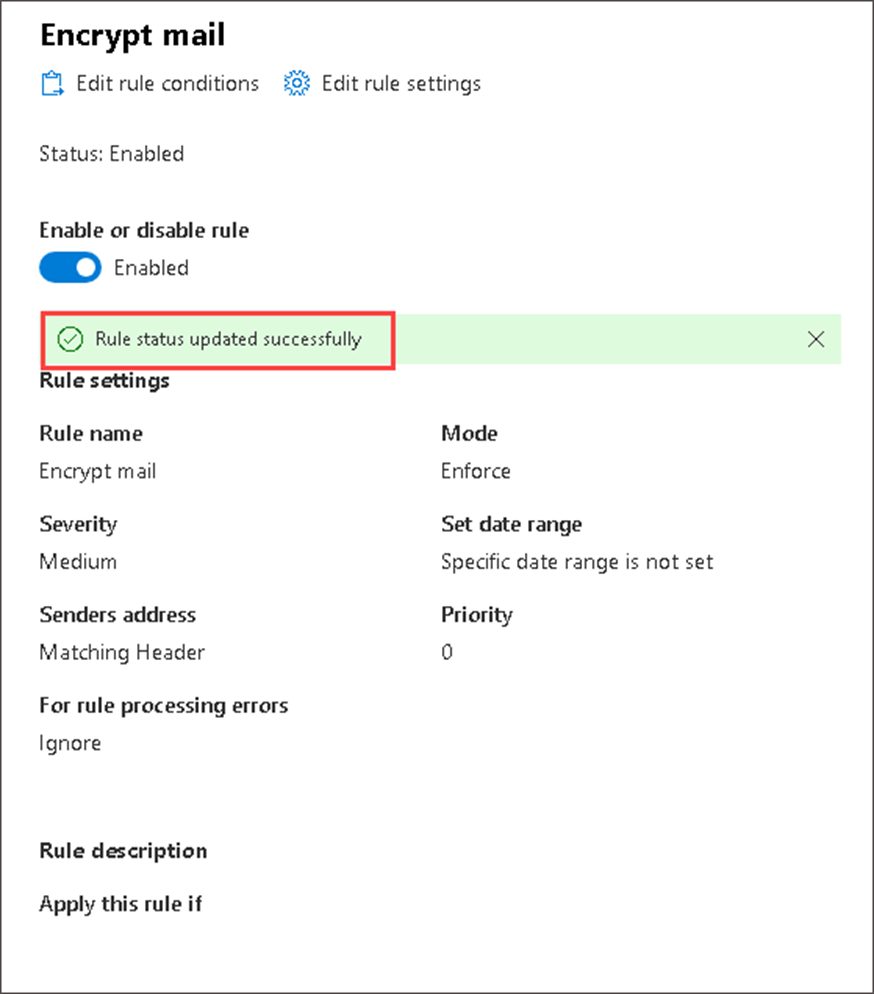Click the 'Rule status updated successfully' message
Image resolution: width=874 pixels, height=994 pixels.
tap(228, 339)
